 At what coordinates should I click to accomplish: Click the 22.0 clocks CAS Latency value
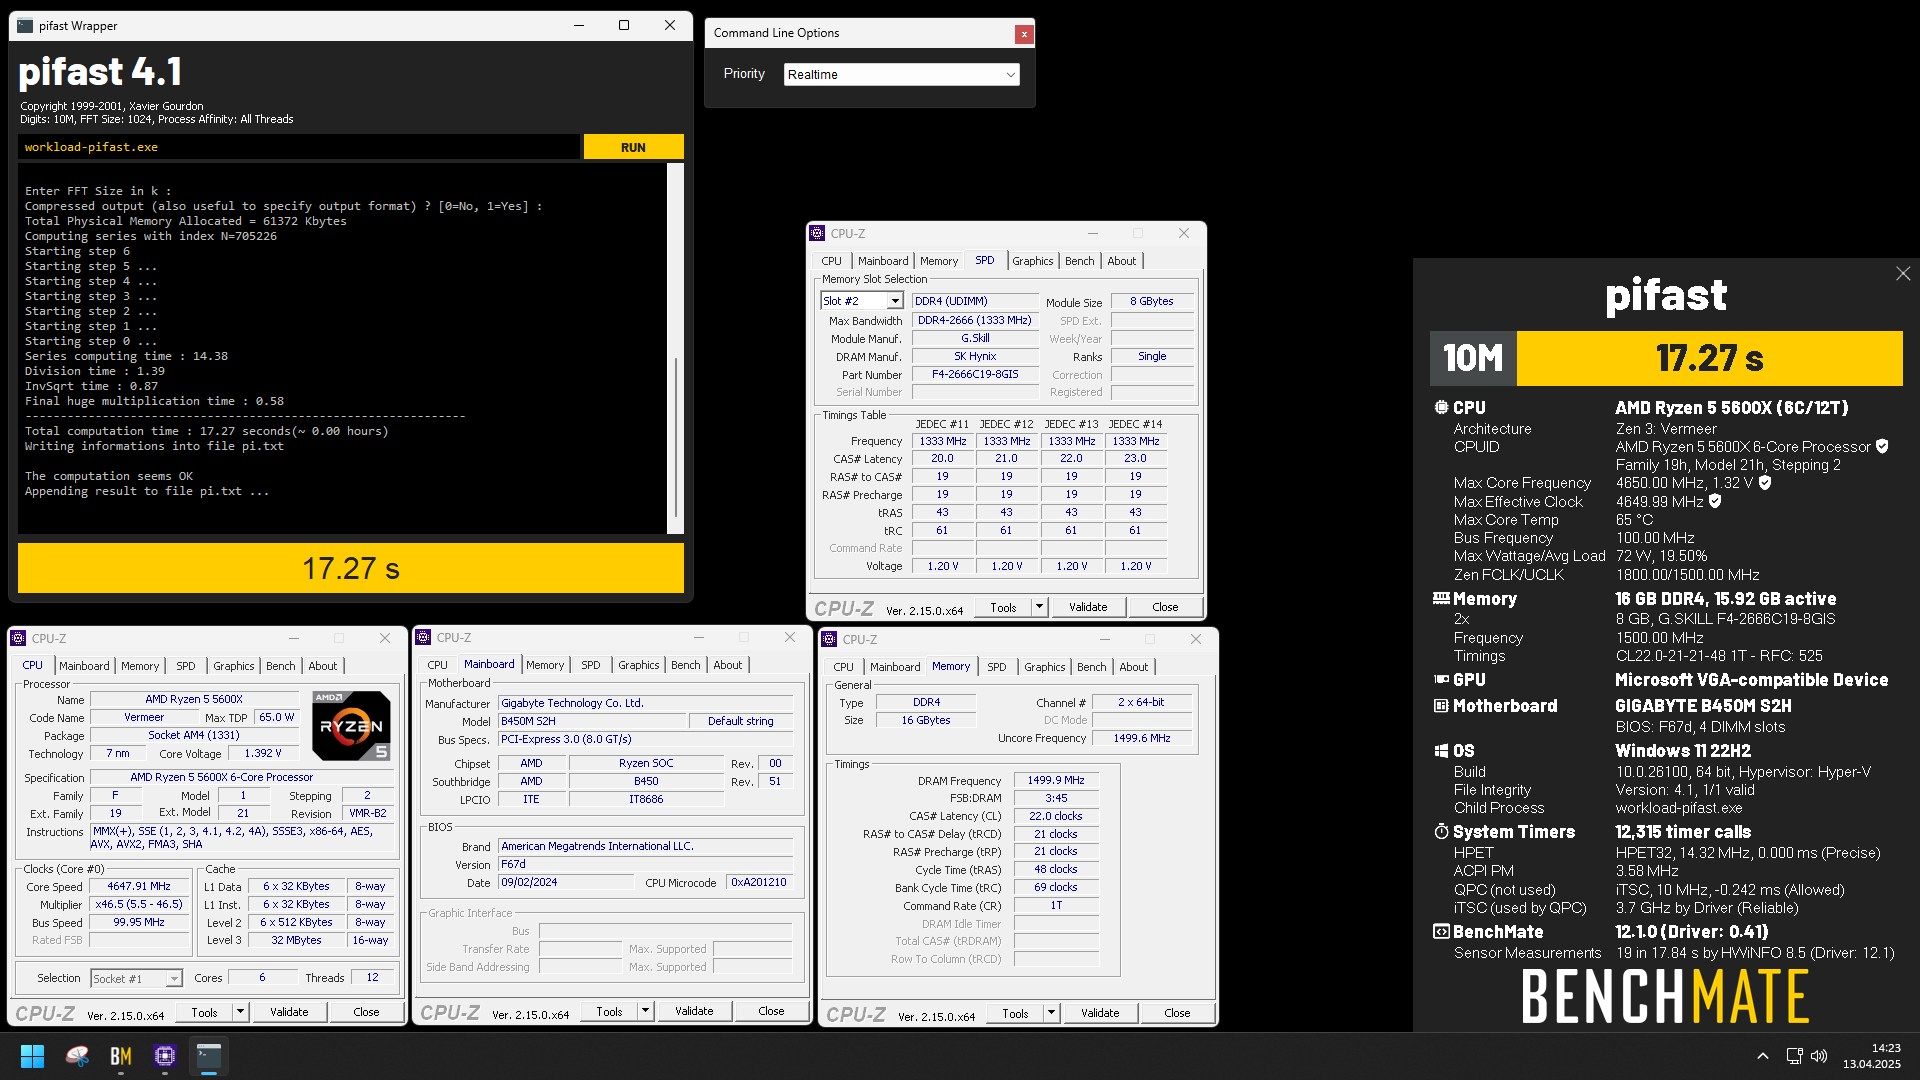tap(1056, 816)
